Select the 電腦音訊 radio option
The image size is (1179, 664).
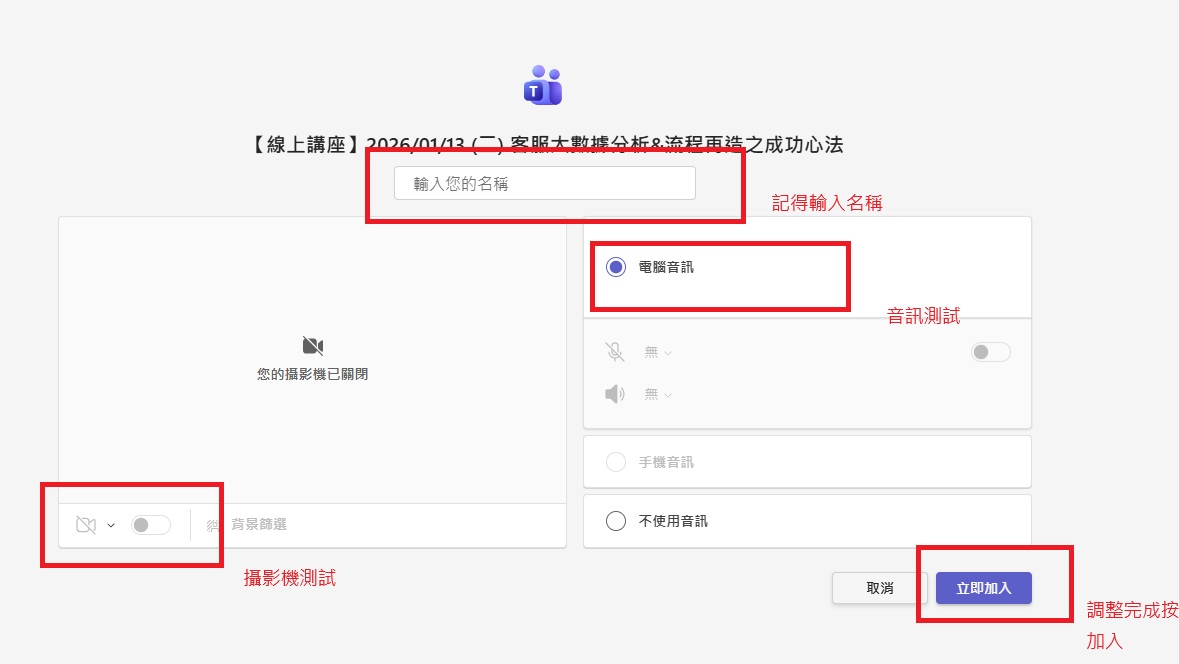pyautogui.click(x=616, y=267)
